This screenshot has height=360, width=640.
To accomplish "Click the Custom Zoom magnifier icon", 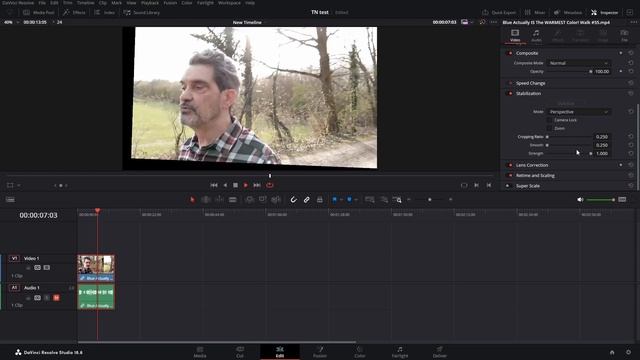I will (397, 200).
